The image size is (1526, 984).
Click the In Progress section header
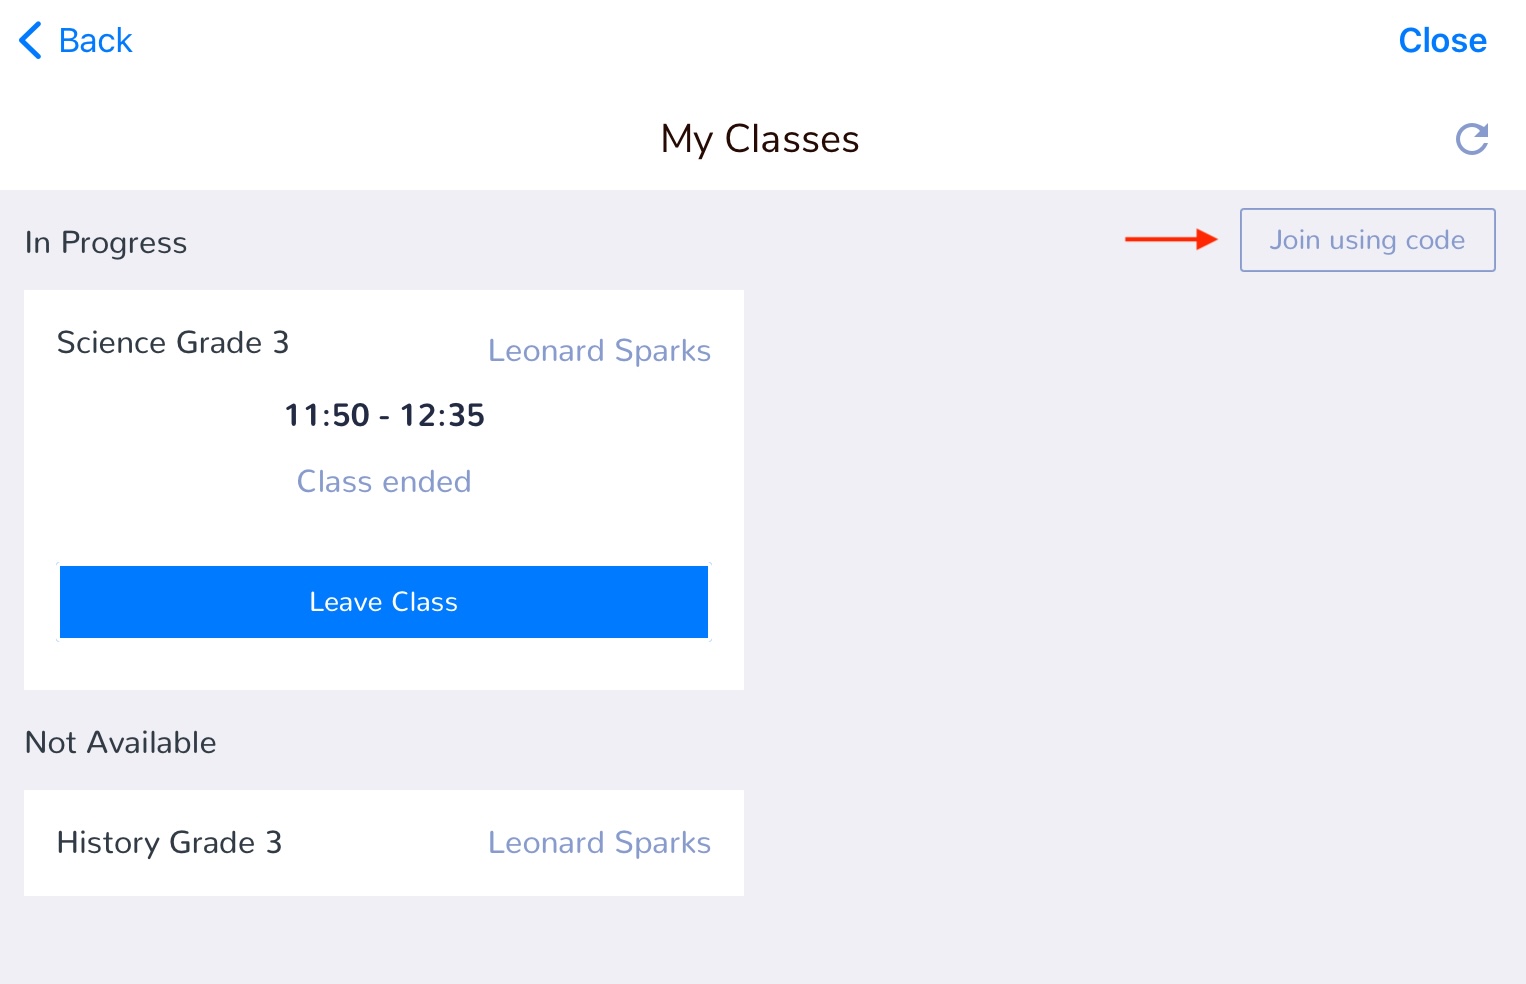coord(106,243)
